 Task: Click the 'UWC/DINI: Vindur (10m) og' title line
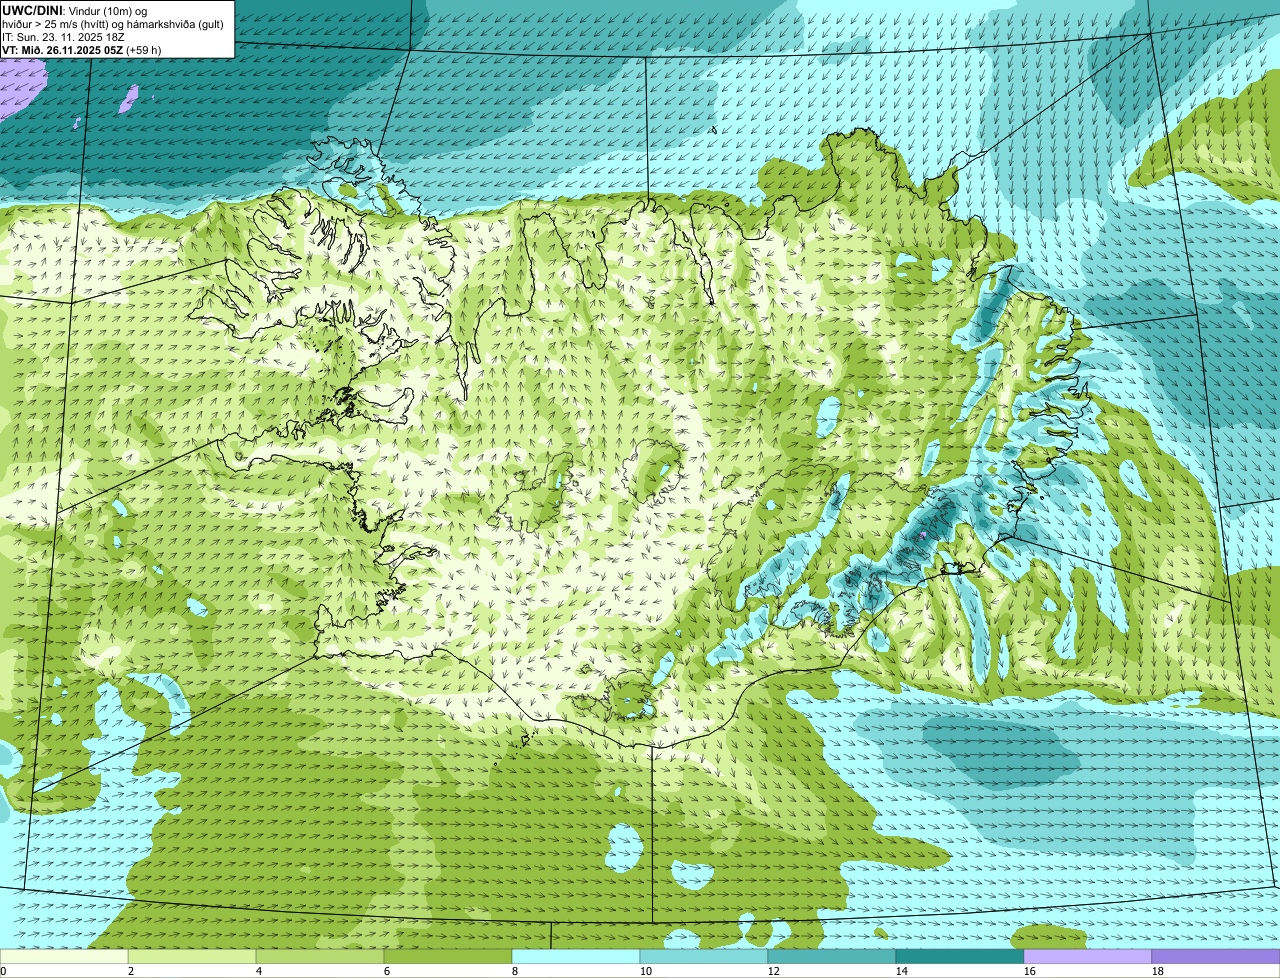pyautogui.click(x=75, y=11)
